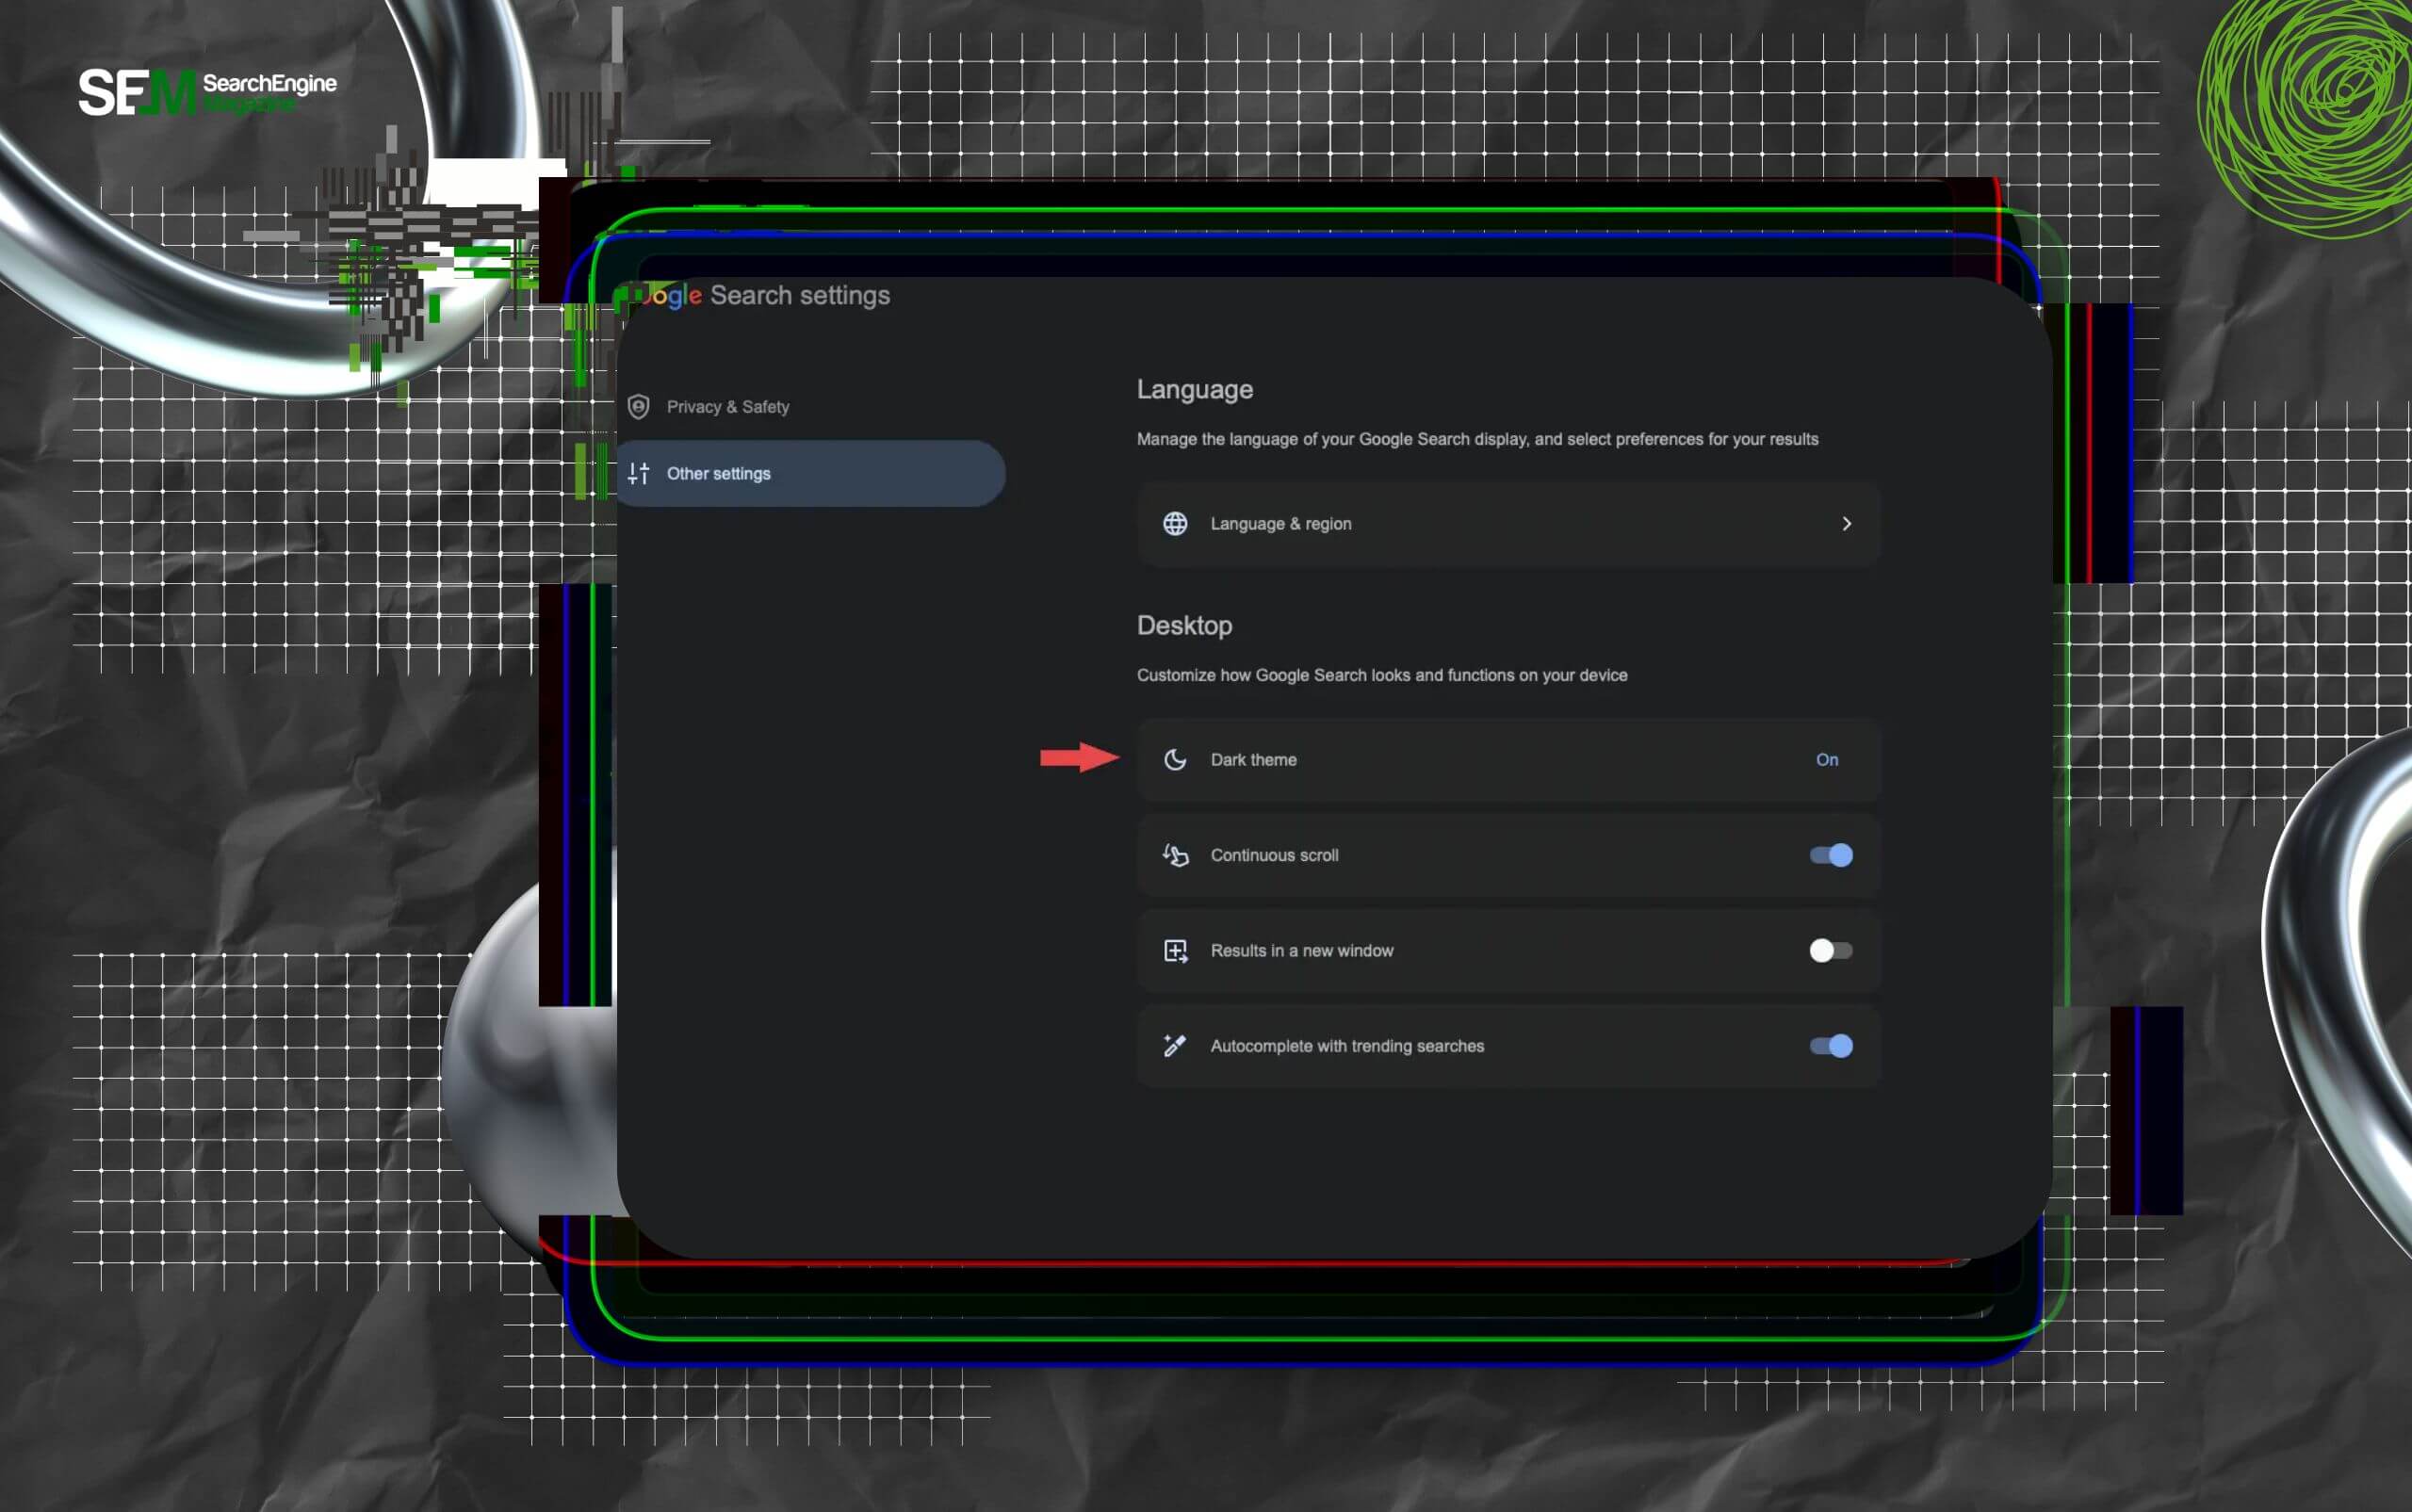Disable Autocomplete with trending searches
Viewport: 2412px width, 1512px height.
[1832, 1045]
